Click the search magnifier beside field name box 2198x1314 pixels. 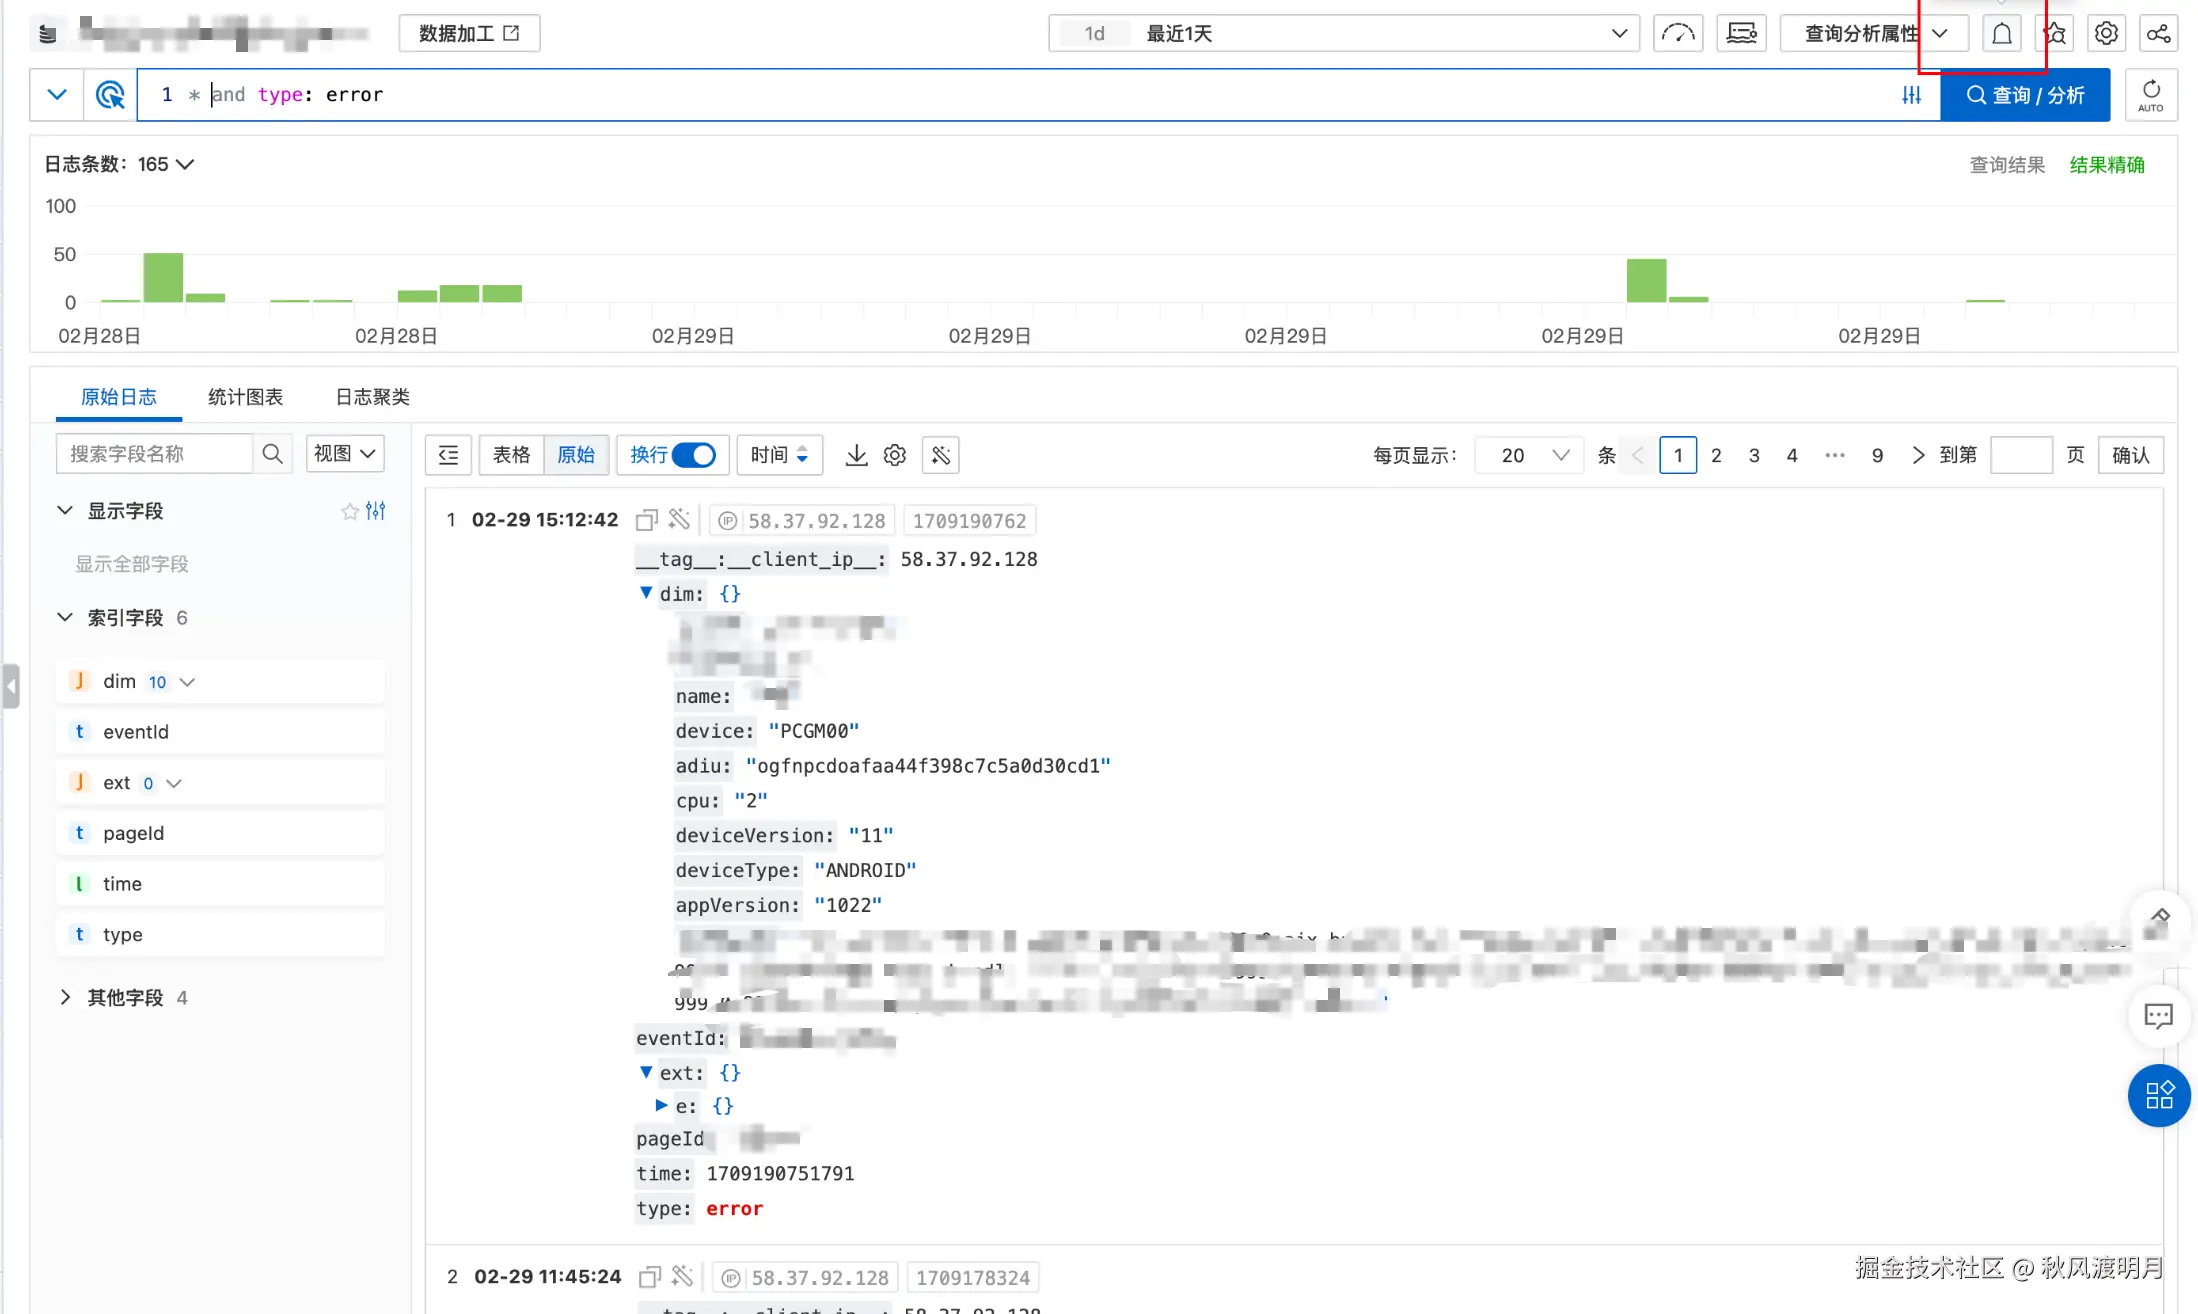click(x=272, y=454)
